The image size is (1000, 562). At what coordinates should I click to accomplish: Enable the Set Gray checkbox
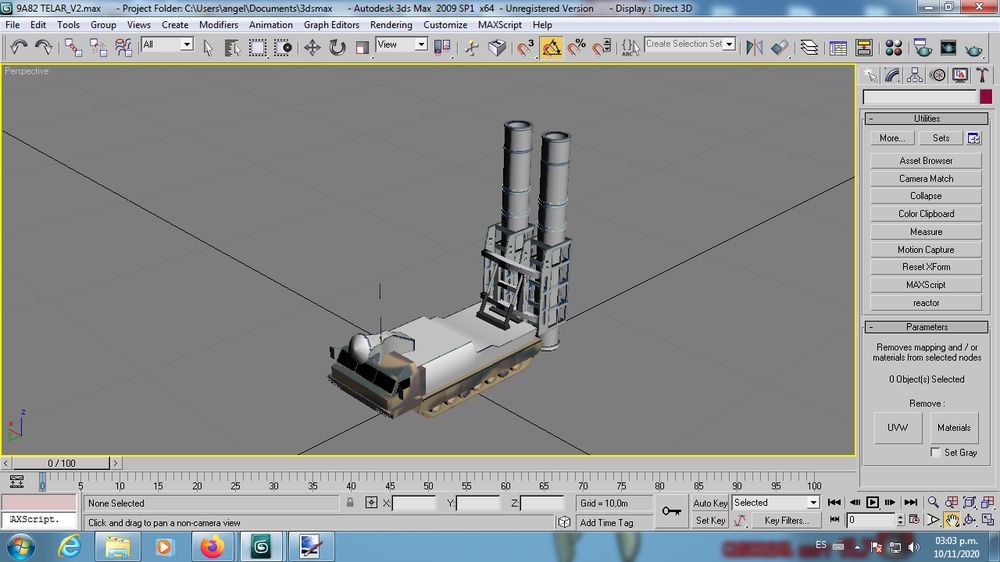pyautogui.click(x=935, y=452)
